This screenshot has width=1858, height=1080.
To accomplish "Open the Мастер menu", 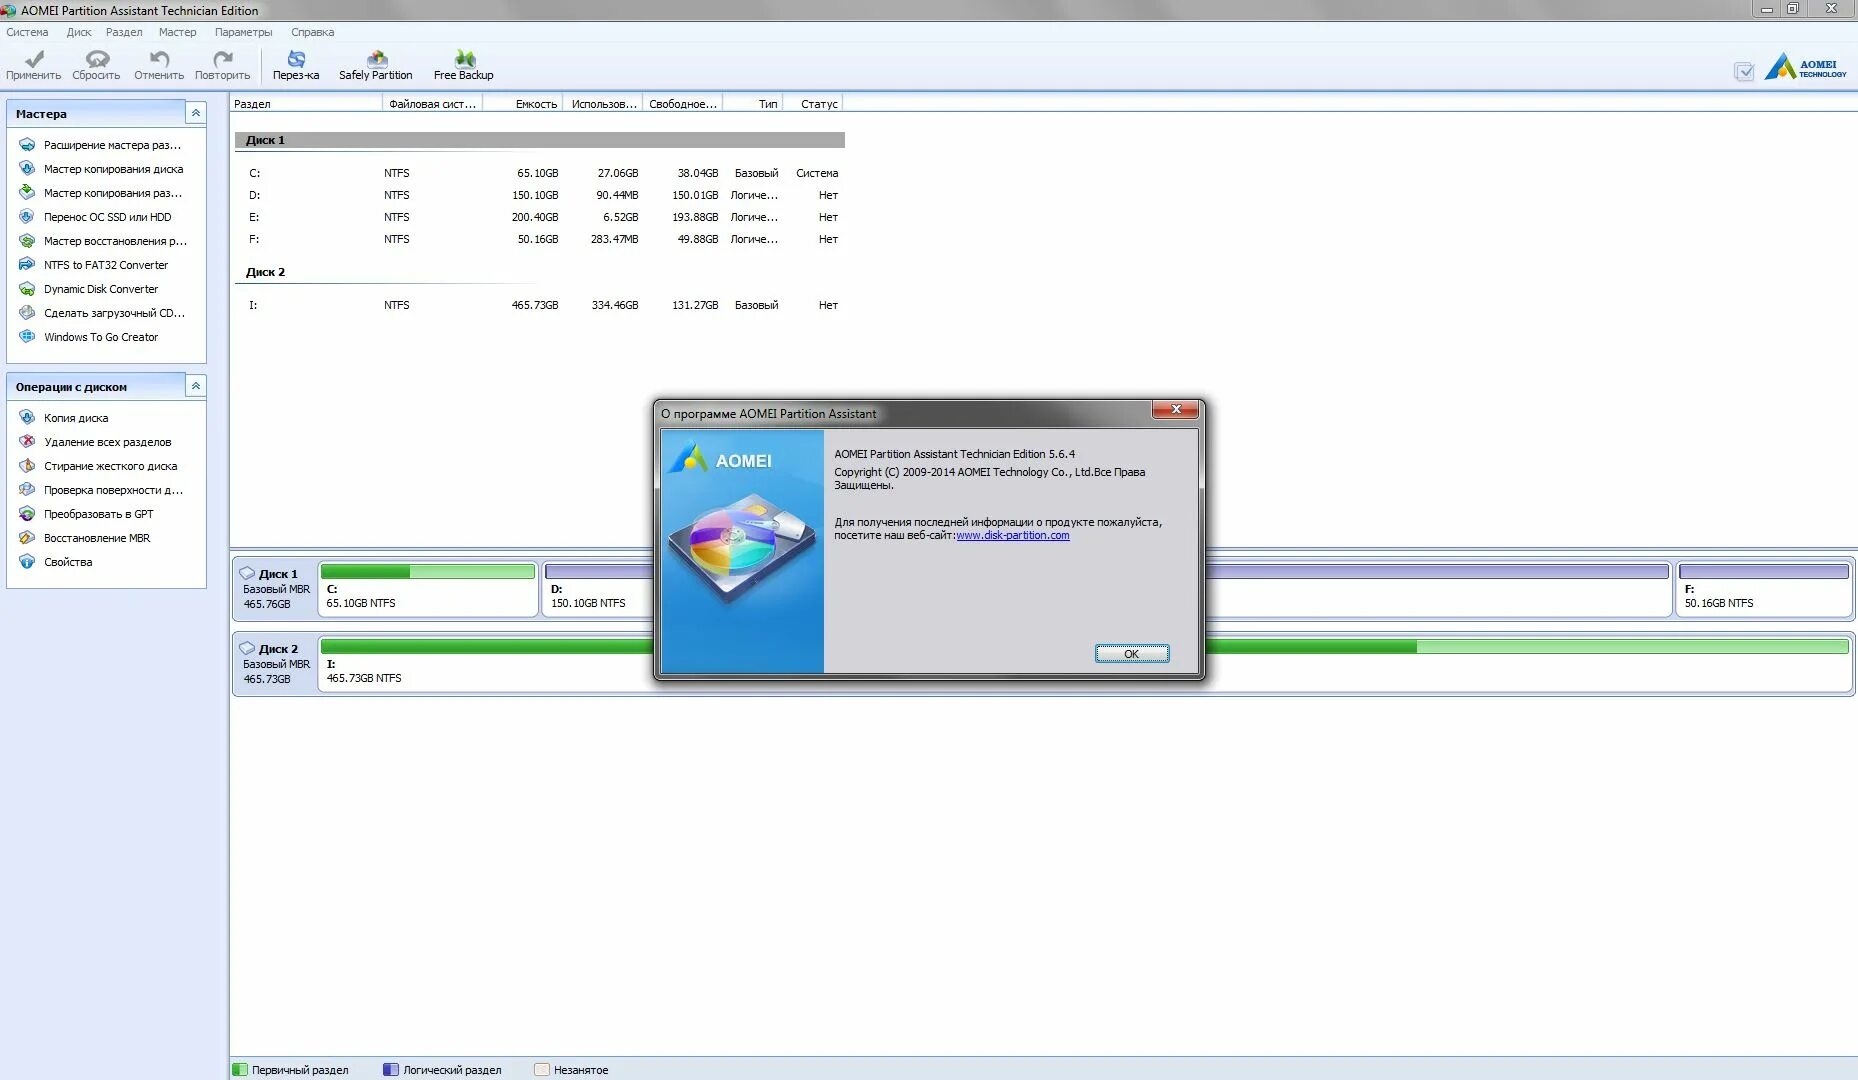I will click(178, 32).
